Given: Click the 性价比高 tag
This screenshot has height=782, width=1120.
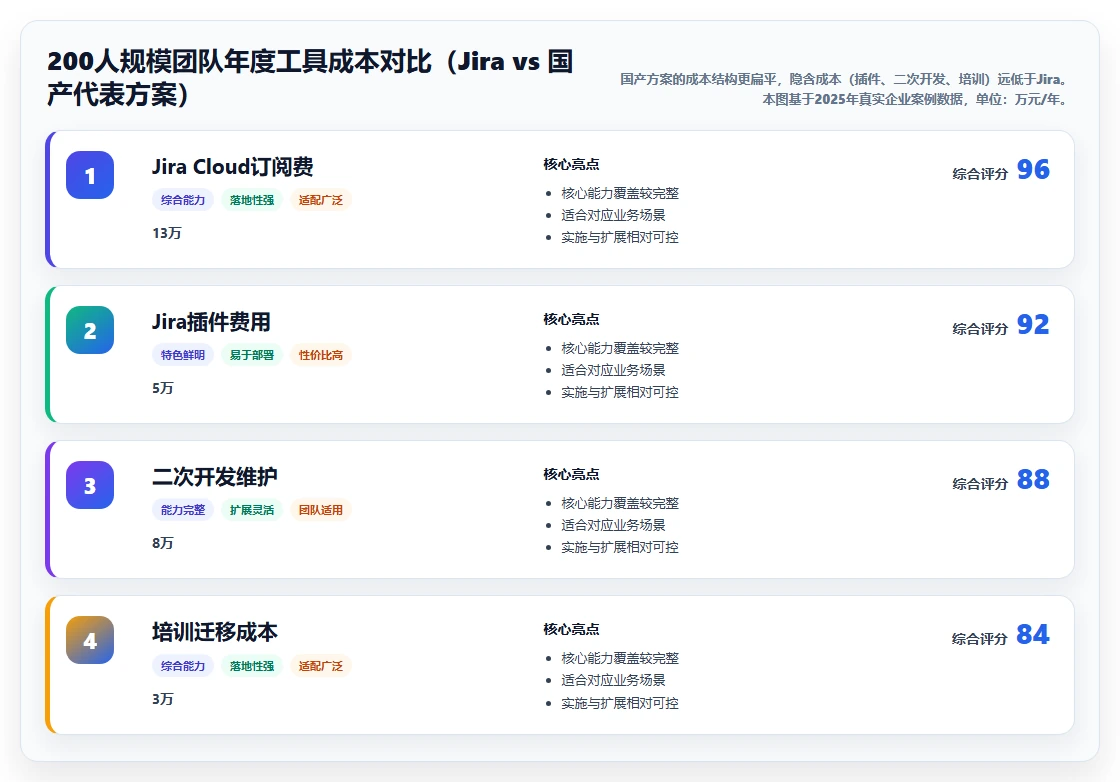Looking at the screenshot, I should [x=321, y=355].
